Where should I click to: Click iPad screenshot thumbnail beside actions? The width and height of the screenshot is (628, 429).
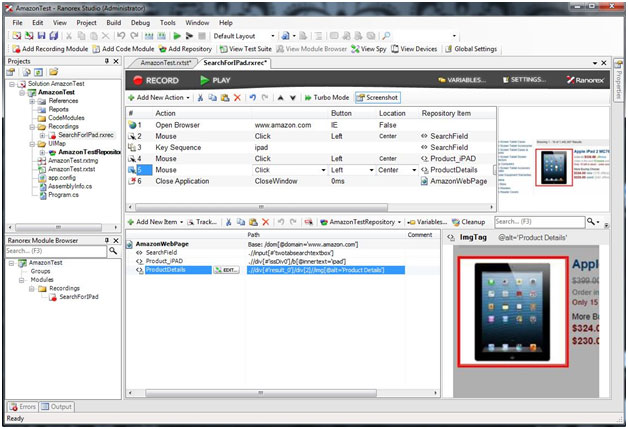point(554,167)
